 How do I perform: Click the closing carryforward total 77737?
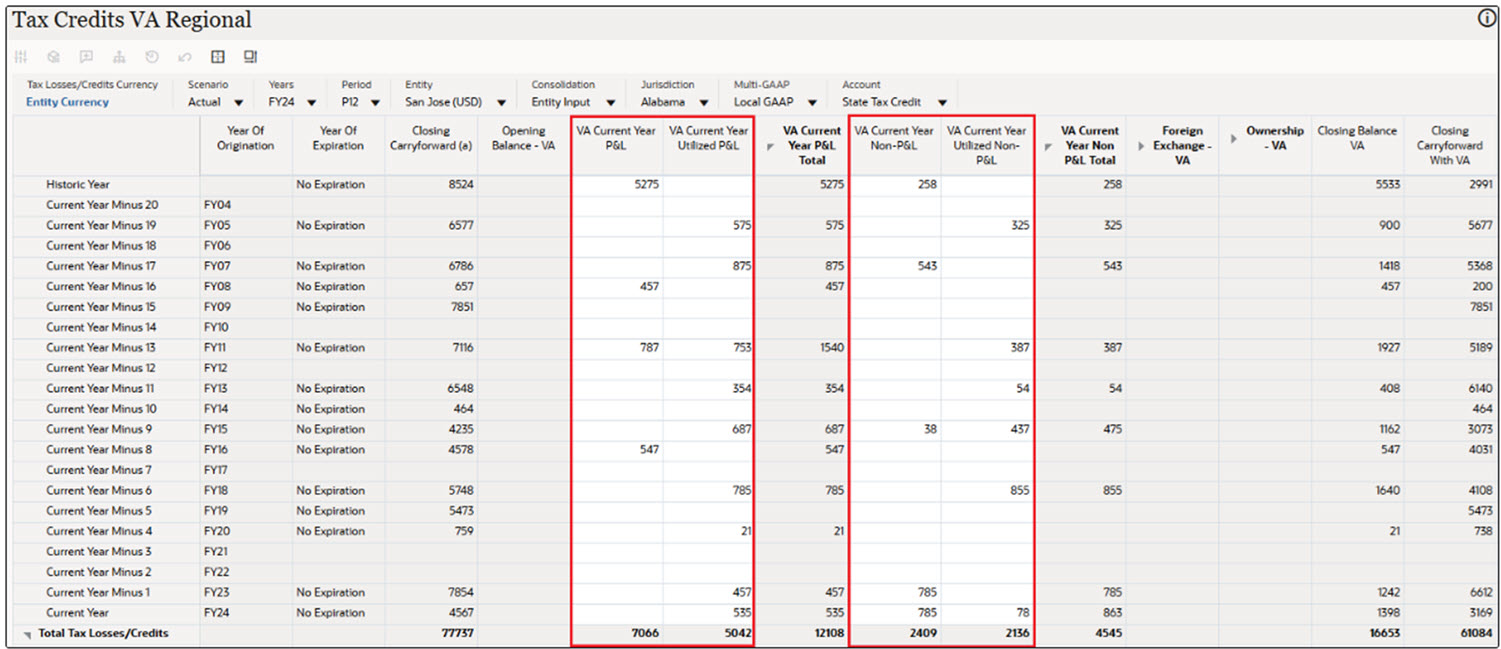[x=431, y=634]
